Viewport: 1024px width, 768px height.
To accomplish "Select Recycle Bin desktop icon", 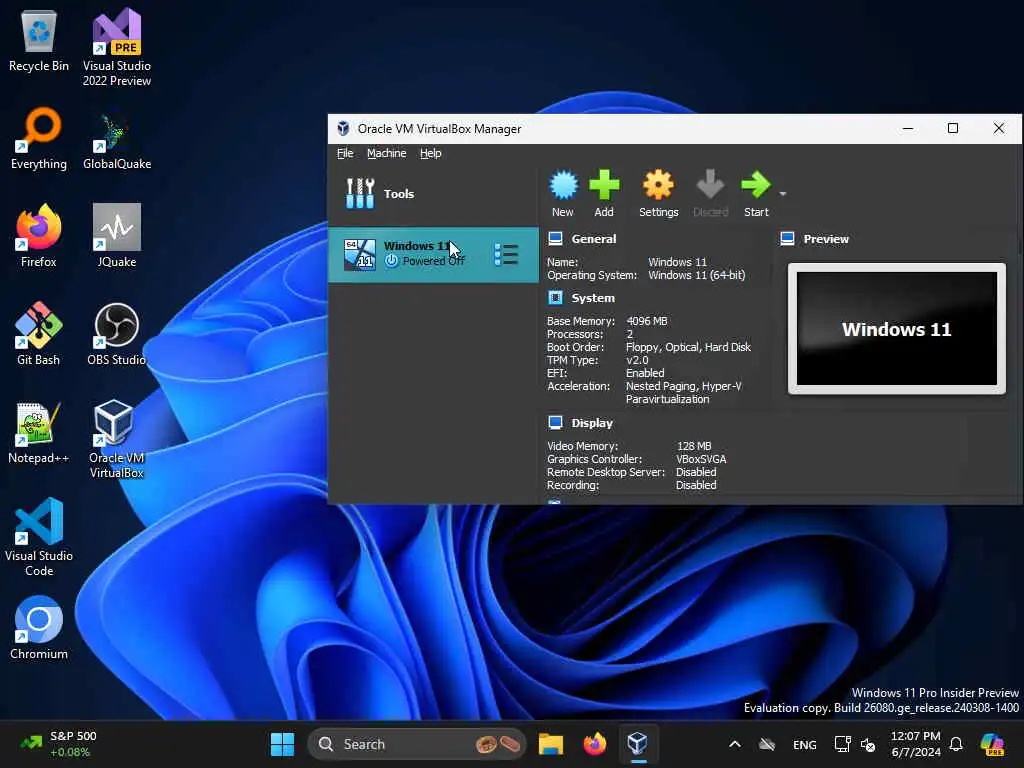I will click(x=39, y=40).
